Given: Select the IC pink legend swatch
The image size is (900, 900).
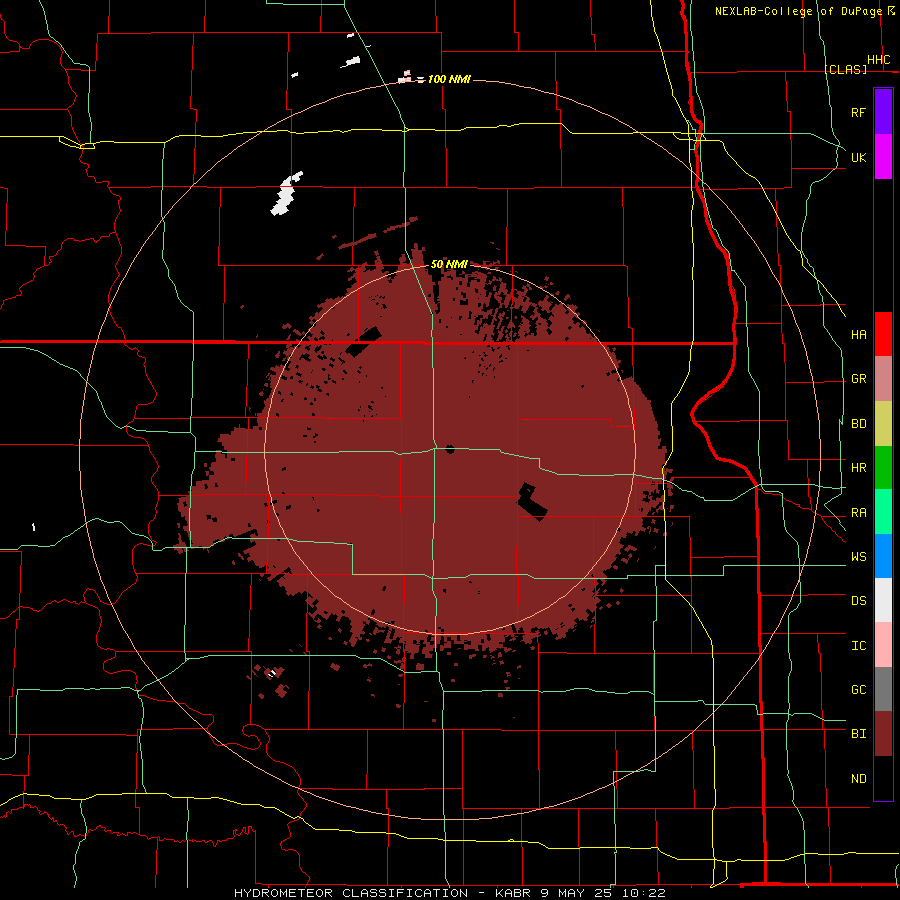Looking at the screenshot, I should coord(883,645).
